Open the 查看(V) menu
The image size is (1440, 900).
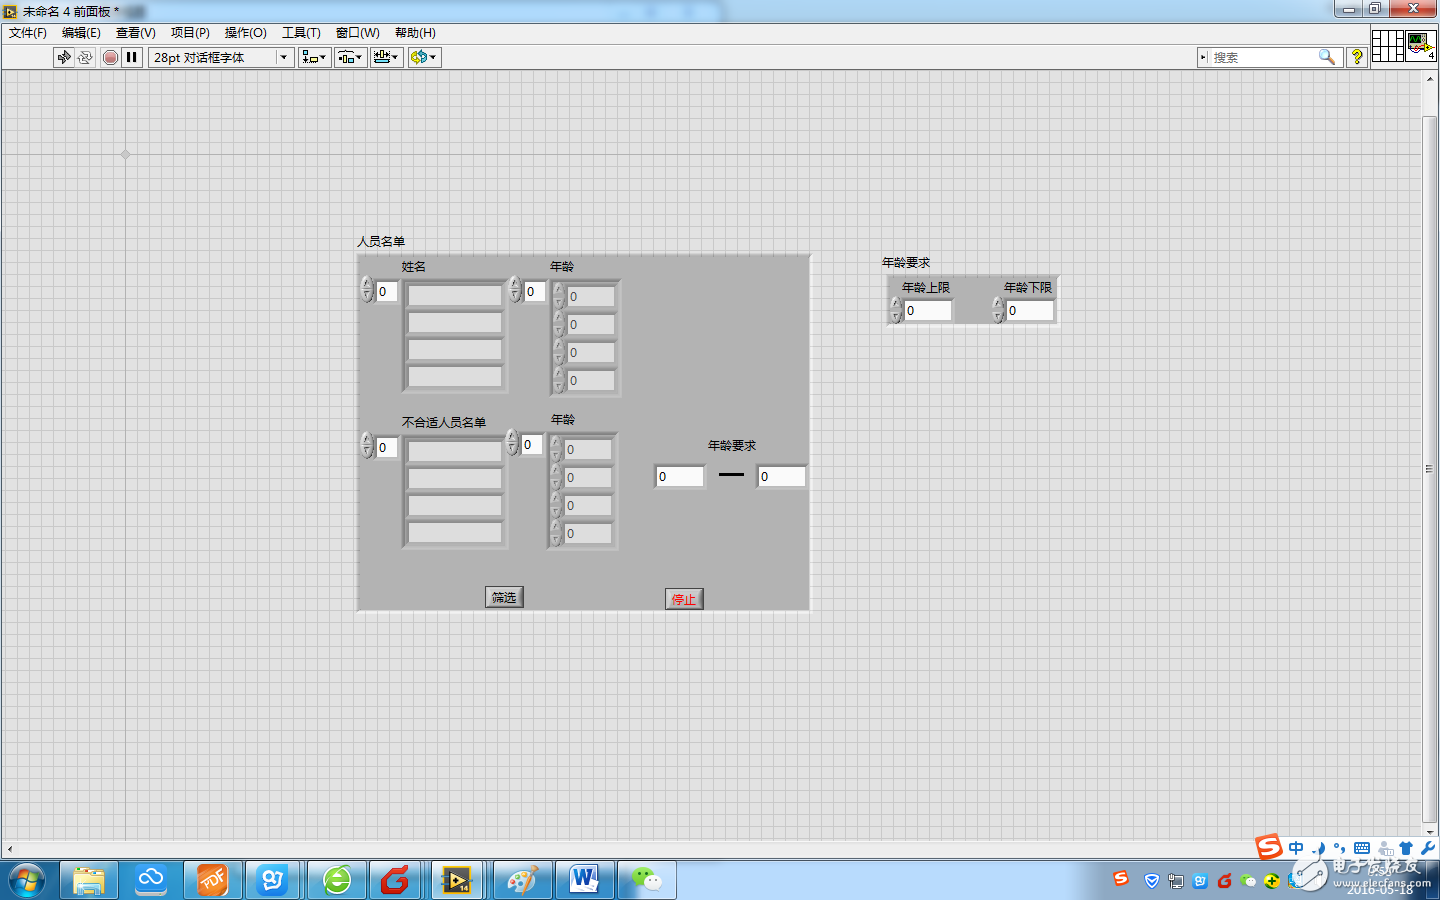tap(136, 33)
